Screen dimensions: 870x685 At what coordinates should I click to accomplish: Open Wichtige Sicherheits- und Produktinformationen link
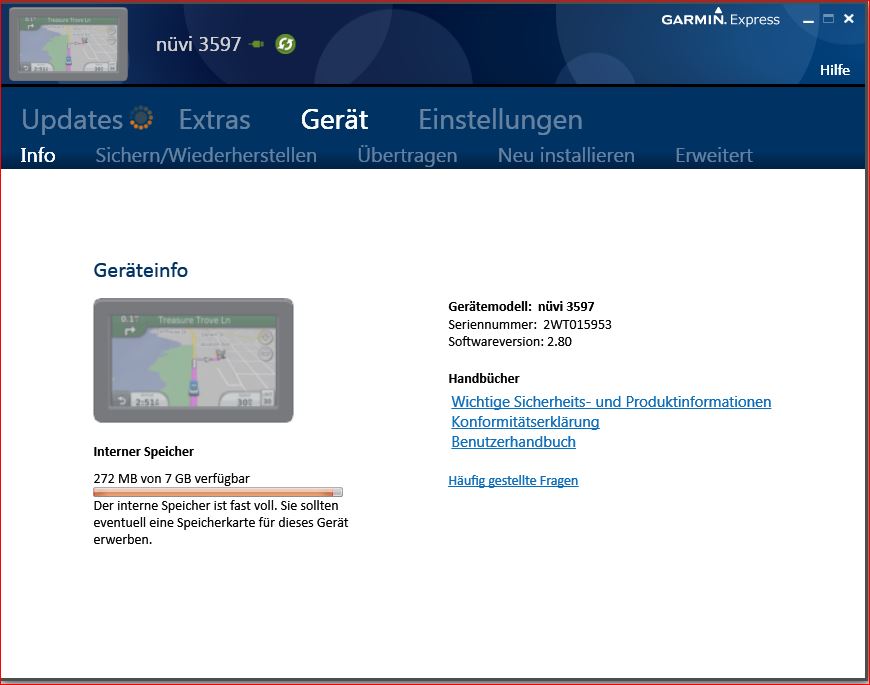point(611,402)
